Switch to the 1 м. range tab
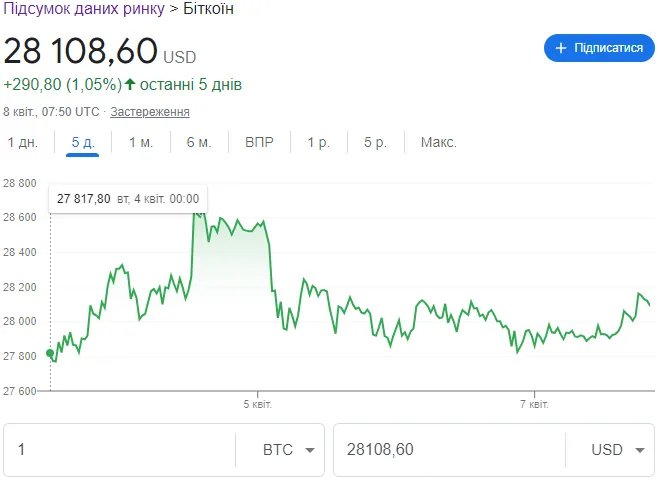The image size is (659, 490). [x=141, y=142]
